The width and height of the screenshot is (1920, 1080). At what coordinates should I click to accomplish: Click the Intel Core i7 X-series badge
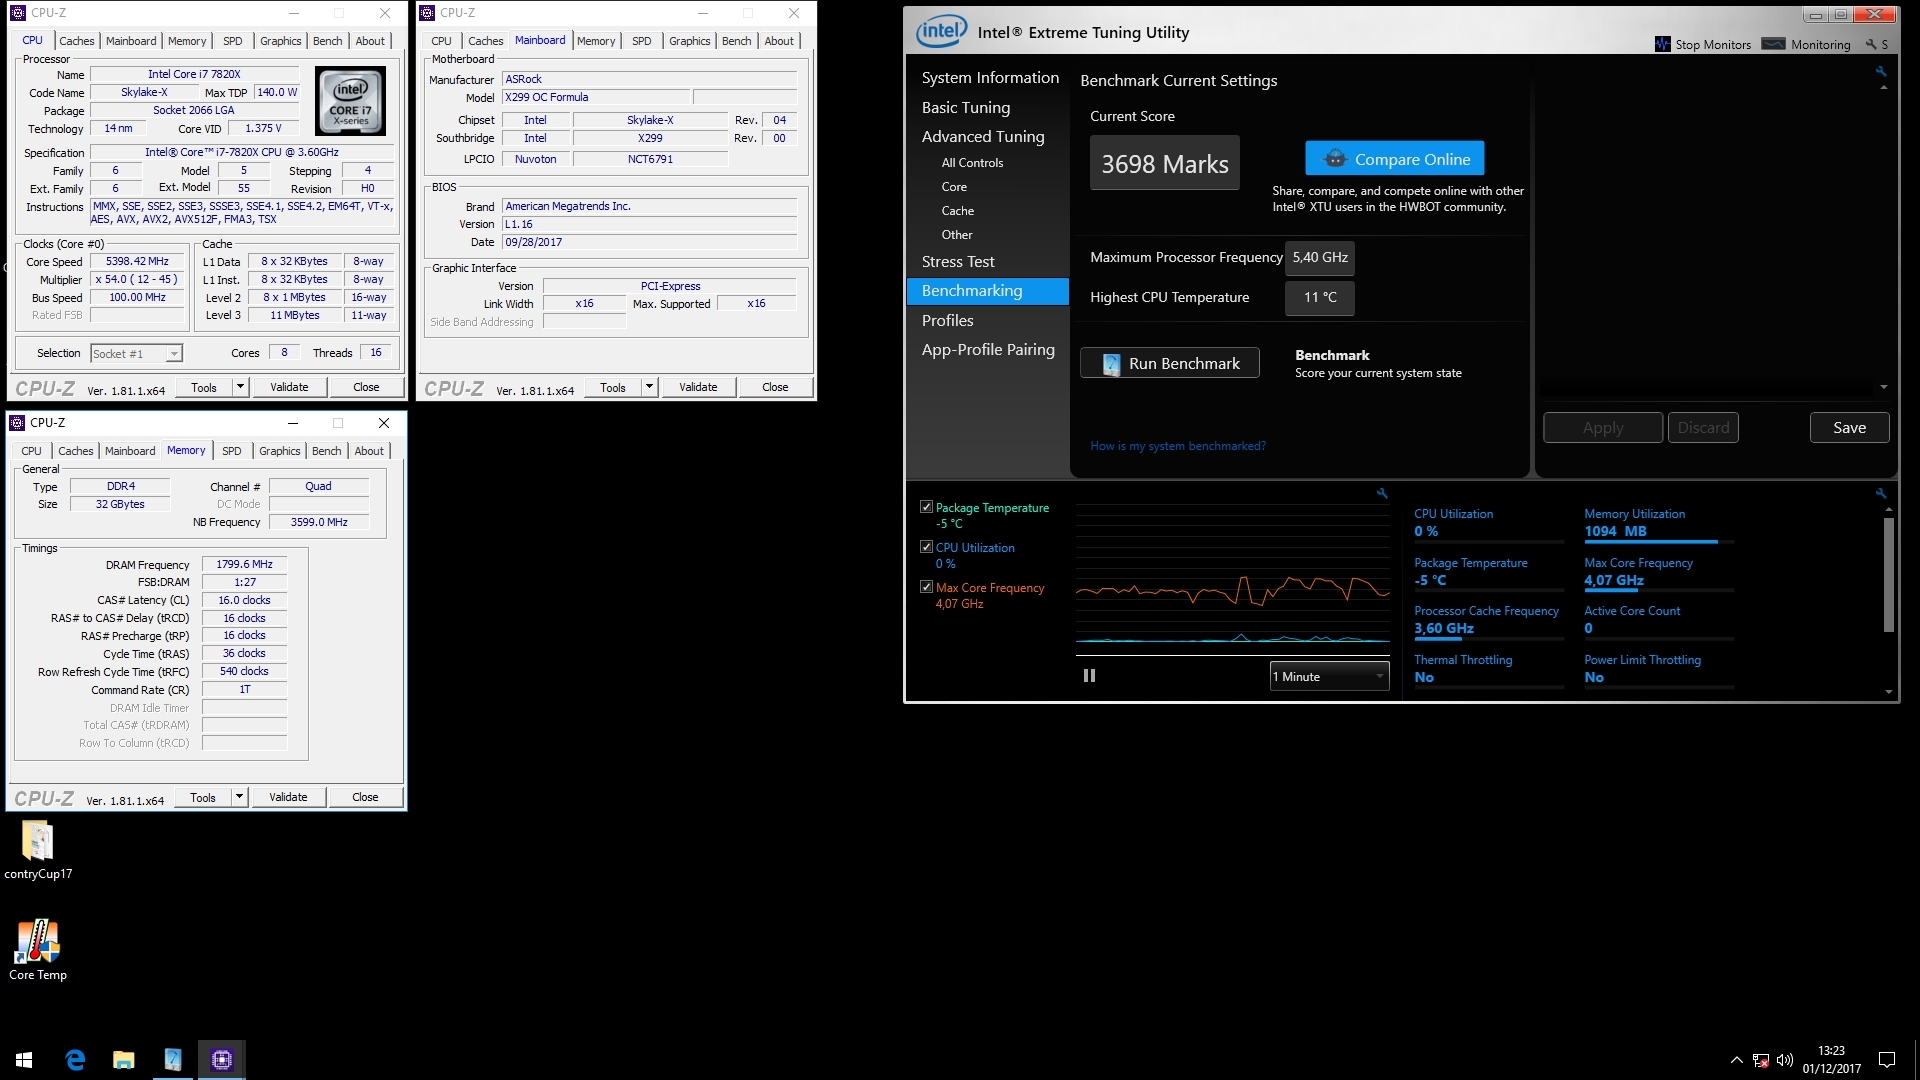pos(351,101)
